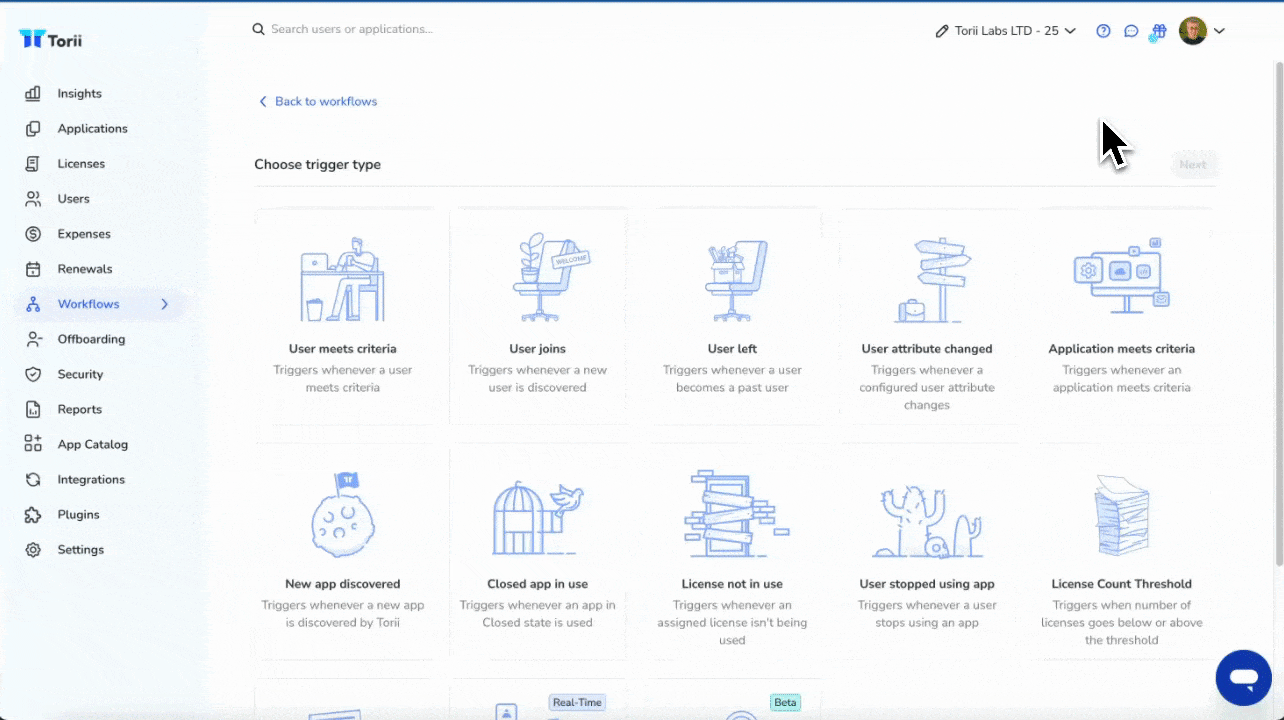Click the Offboarding sidebar icon
The height and width of the screenshot is (720, 1284).
coord(33,339)
